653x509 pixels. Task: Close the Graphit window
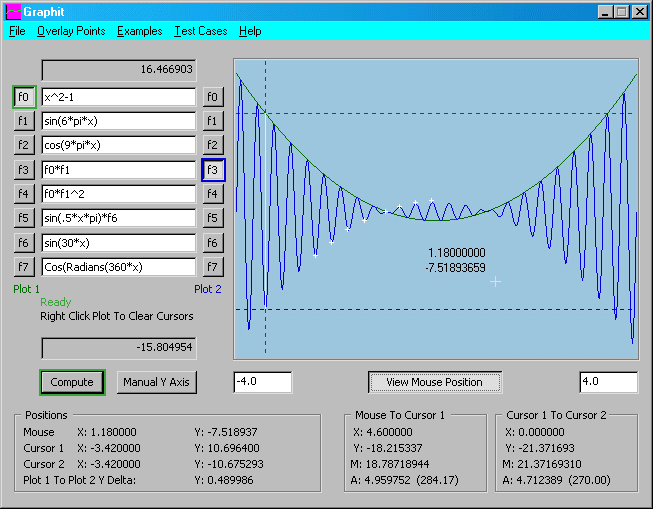pos(639,12)
